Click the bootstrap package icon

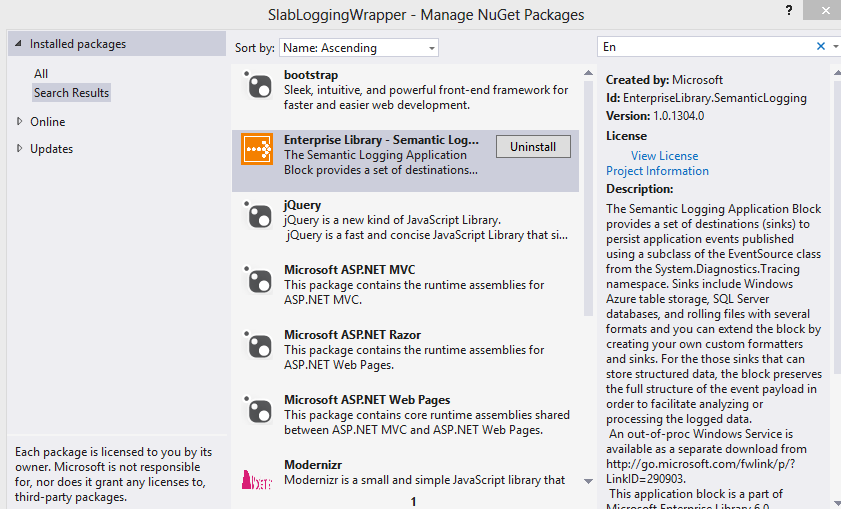tap(258, 87)
